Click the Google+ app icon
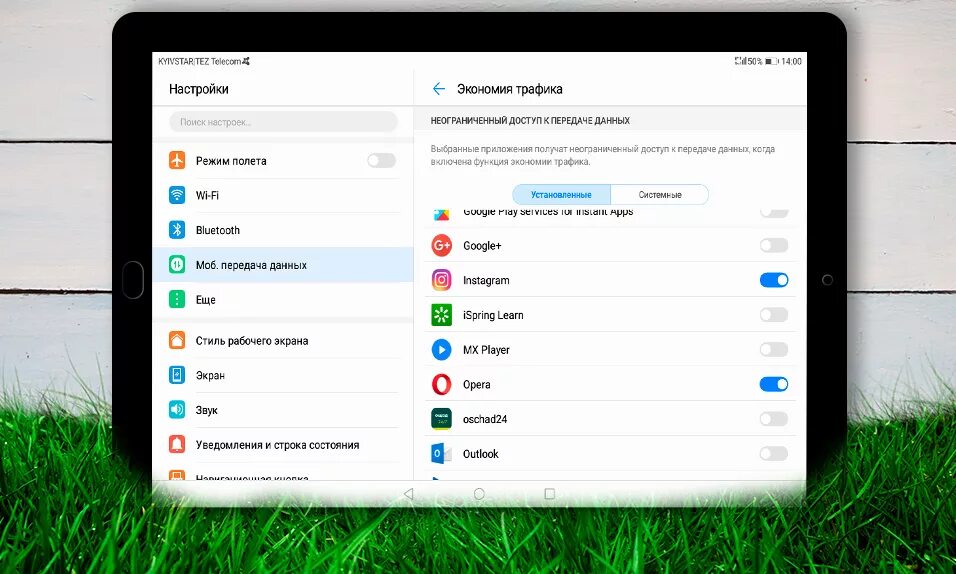This screenshot has width=956, height=574. (441, 245)
